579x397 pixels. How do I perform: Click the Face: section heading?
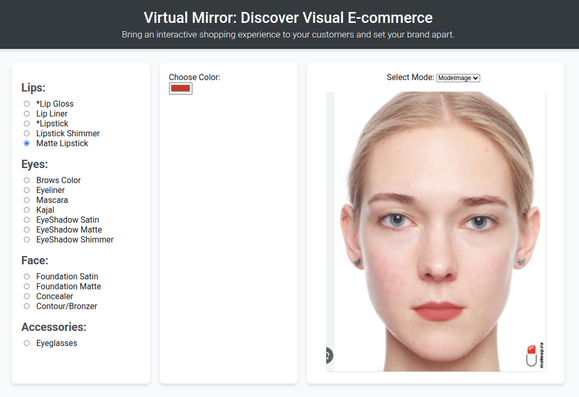pos(35,260)
